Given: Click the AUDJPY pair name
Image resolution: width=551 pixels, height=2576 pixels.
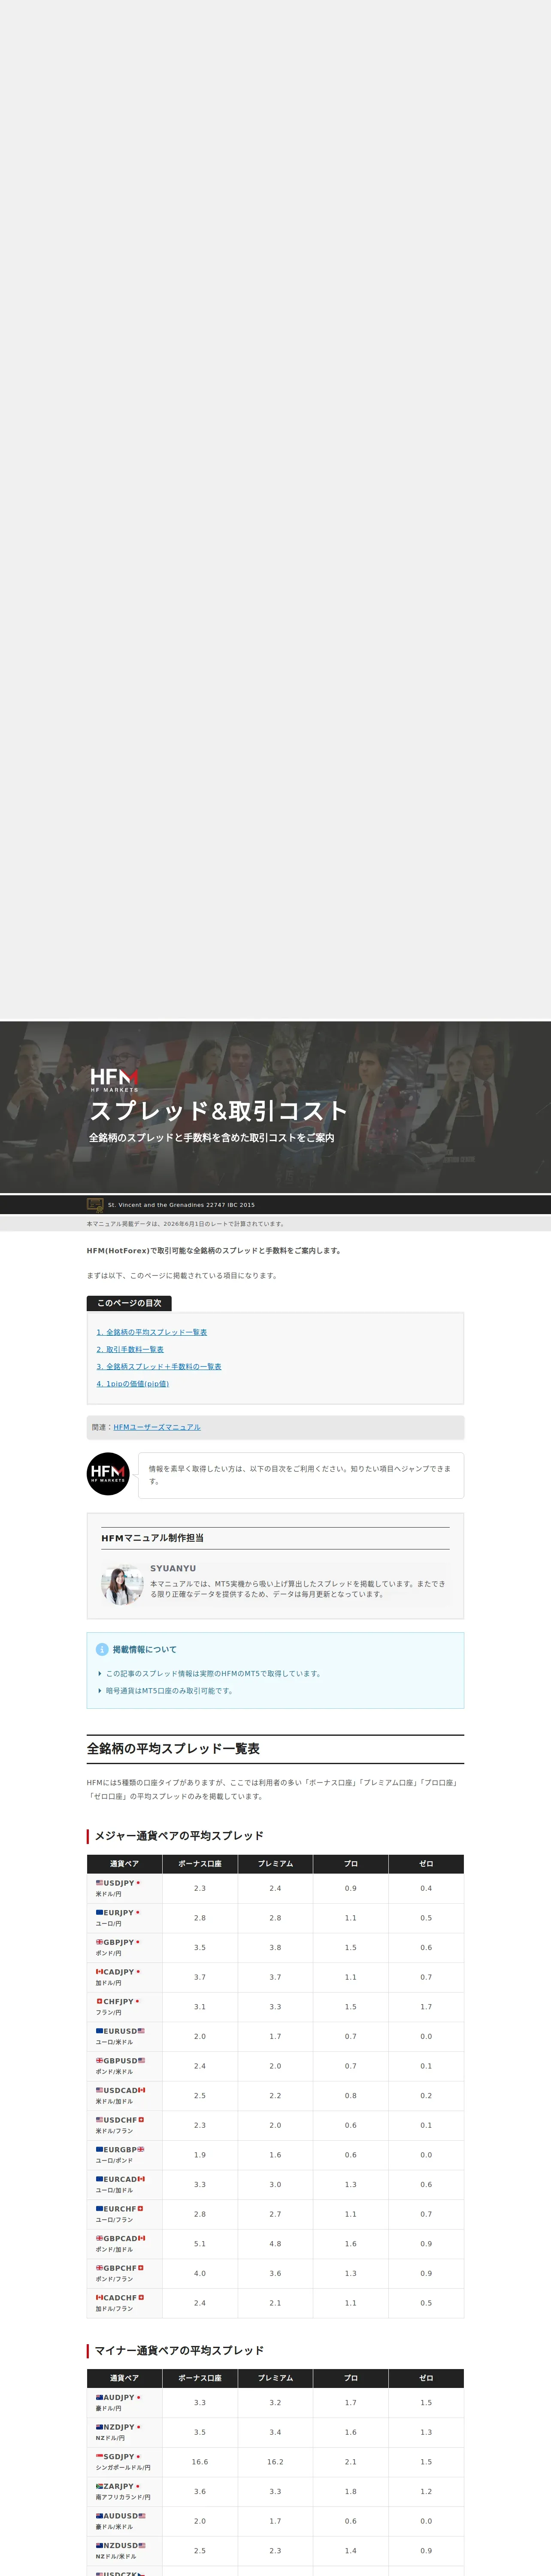Looking at the screenshot, I should pos(119,2397).
